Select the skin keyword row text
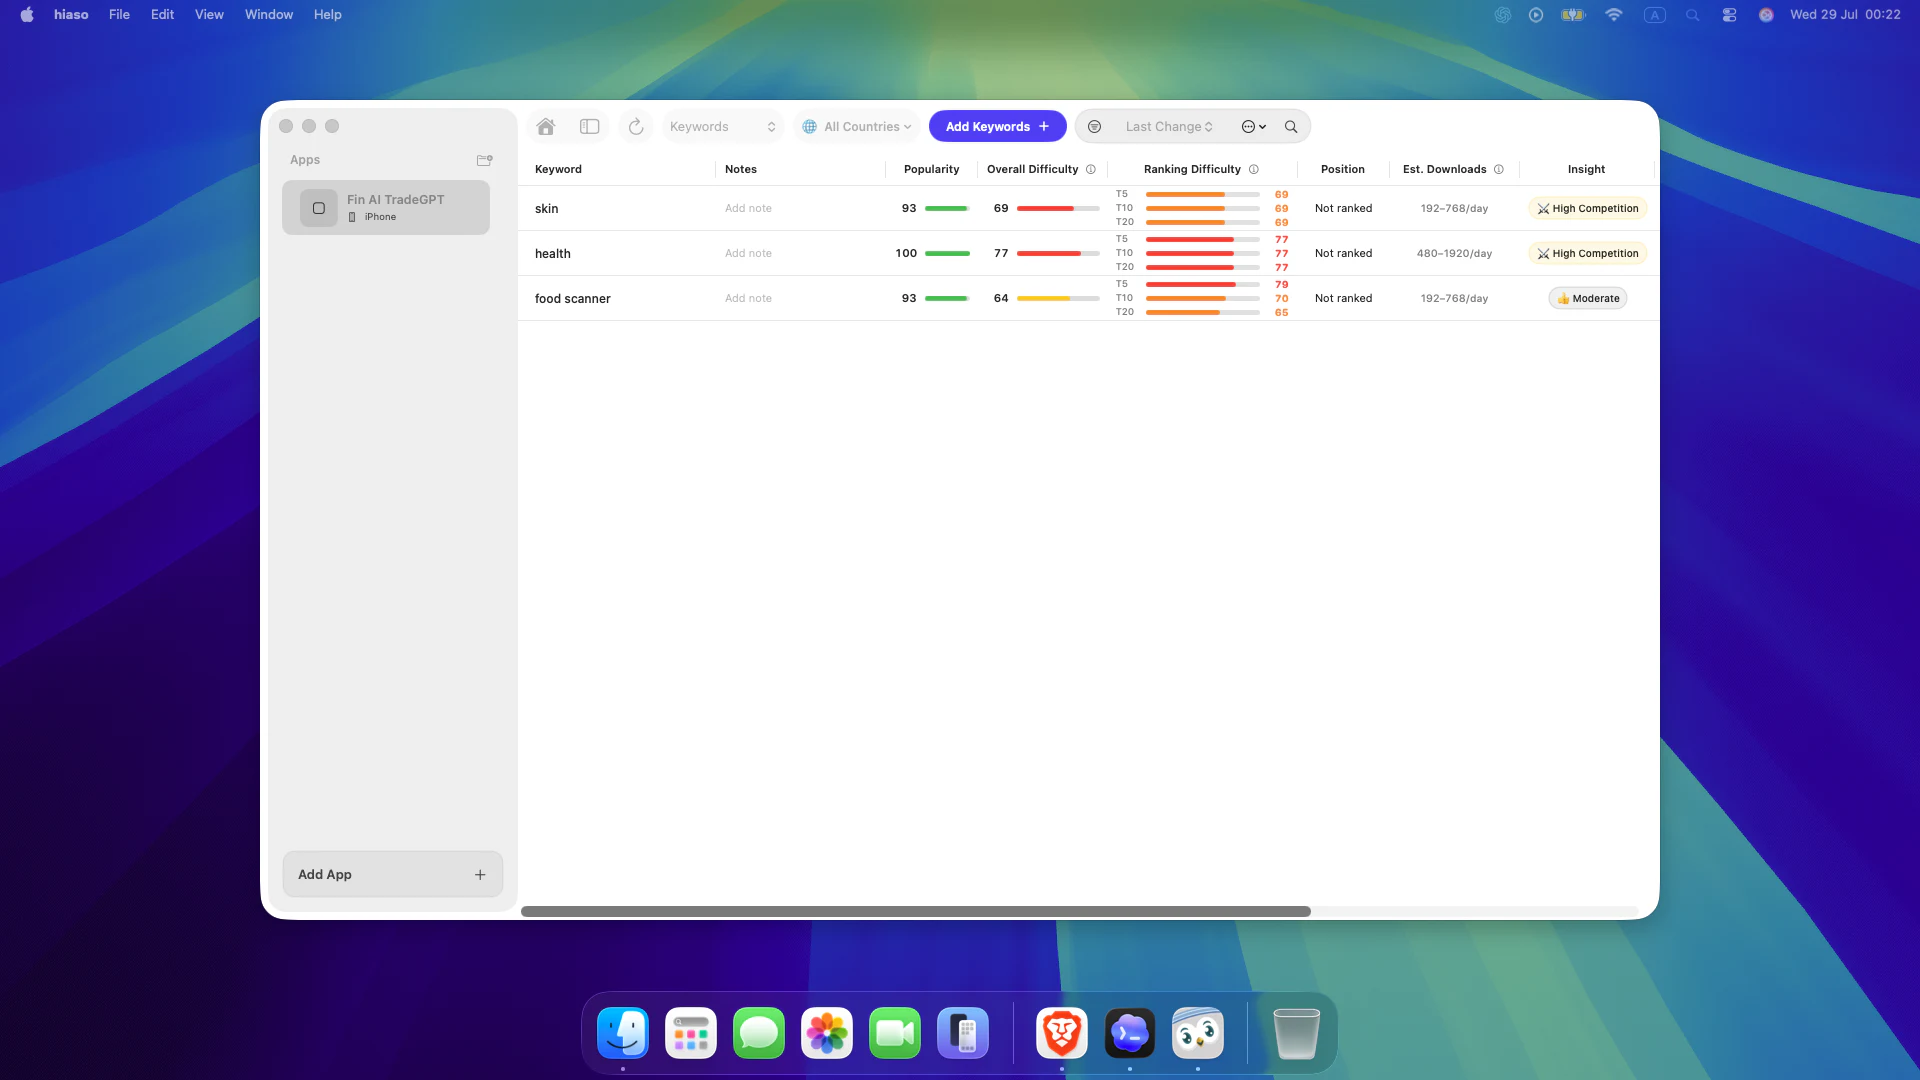Screen dimensions: 1920x1080 click(546, 208)
